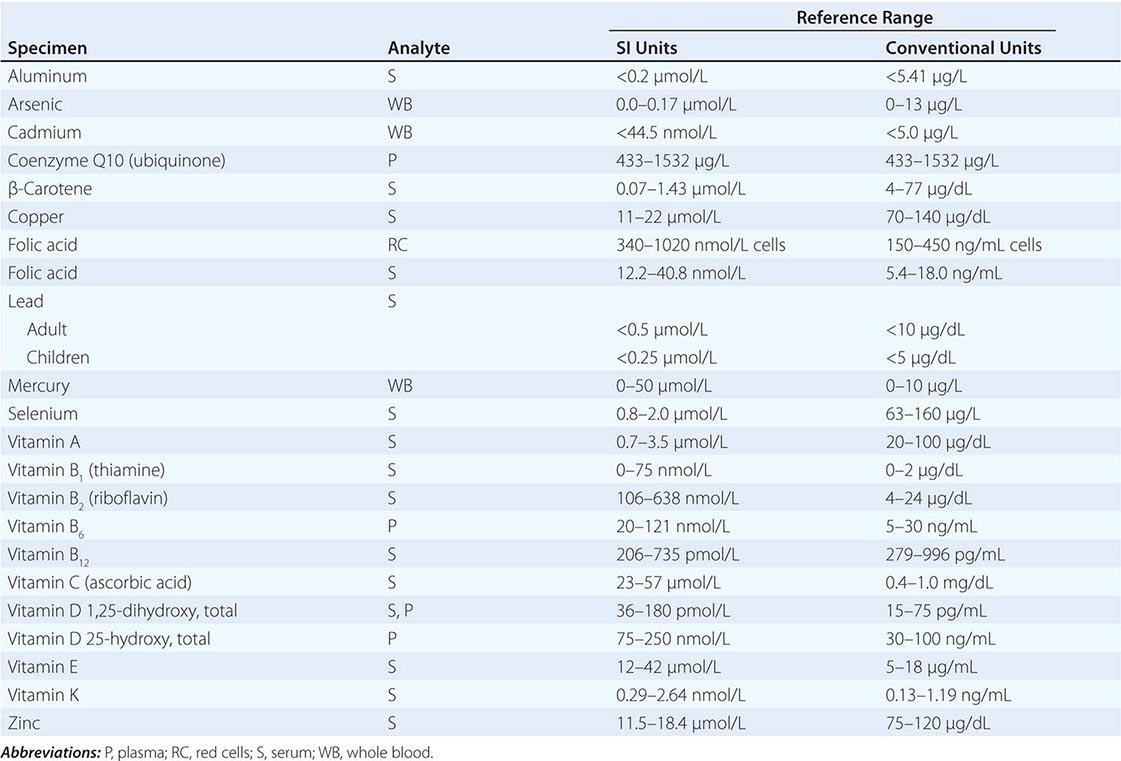Viewport: 1121px width, 761px height.
Task: Select the Conventional Units column header
Action: tap(963, 48)
